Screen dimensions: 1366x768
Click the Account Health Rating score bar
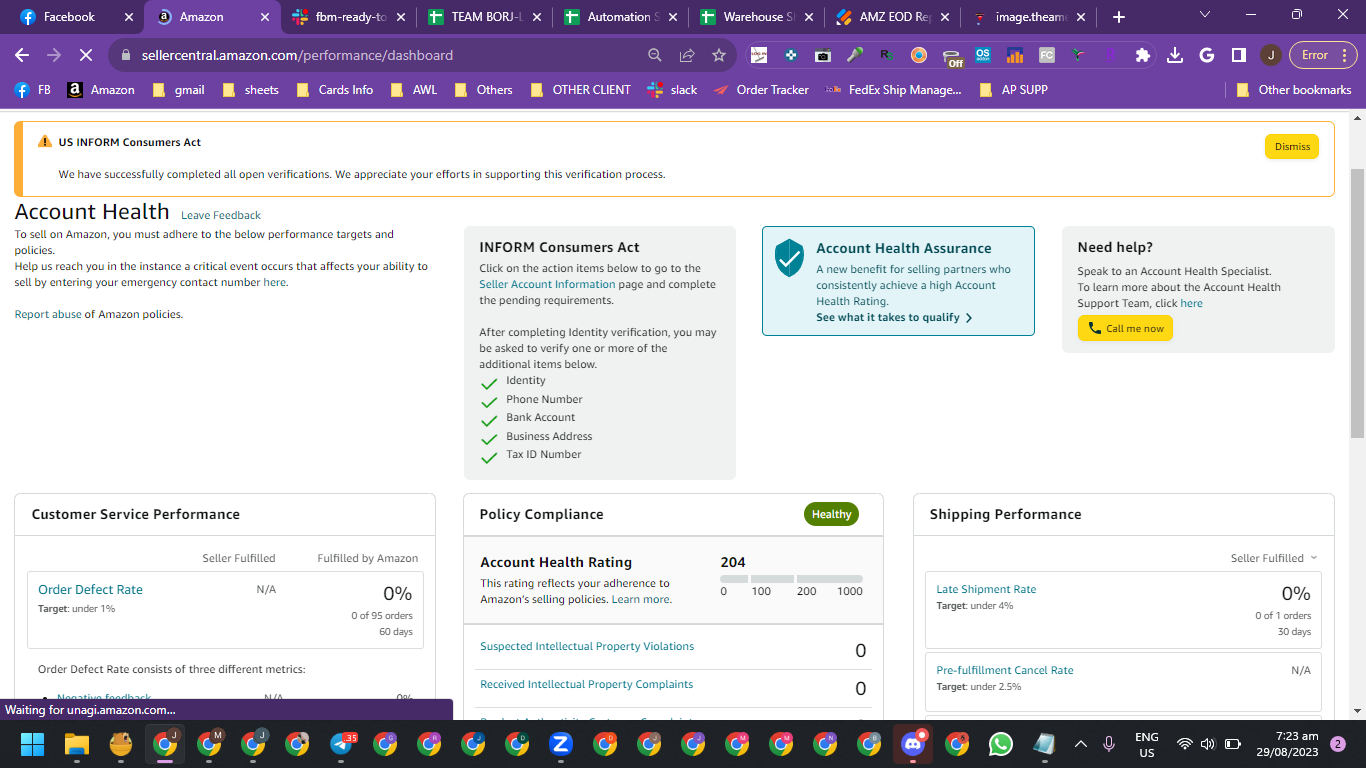pyautogui.click(x=791, y=579)
